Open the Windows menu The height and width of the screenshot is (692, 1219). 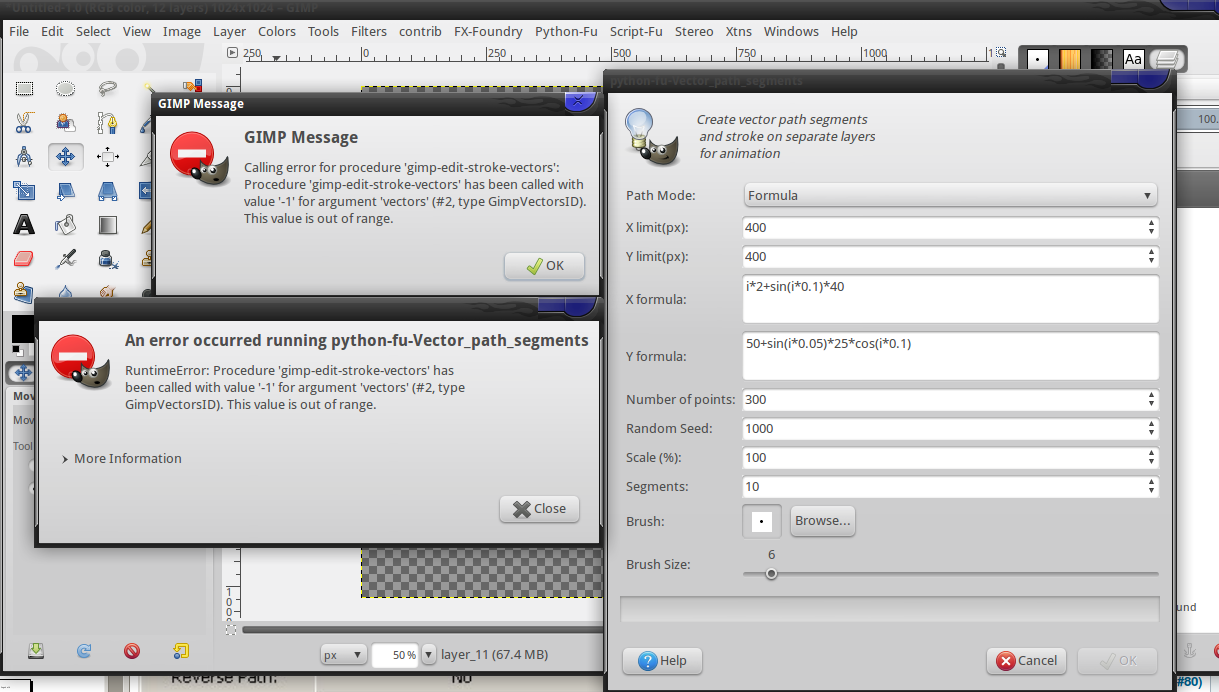[x=791, y=31]
